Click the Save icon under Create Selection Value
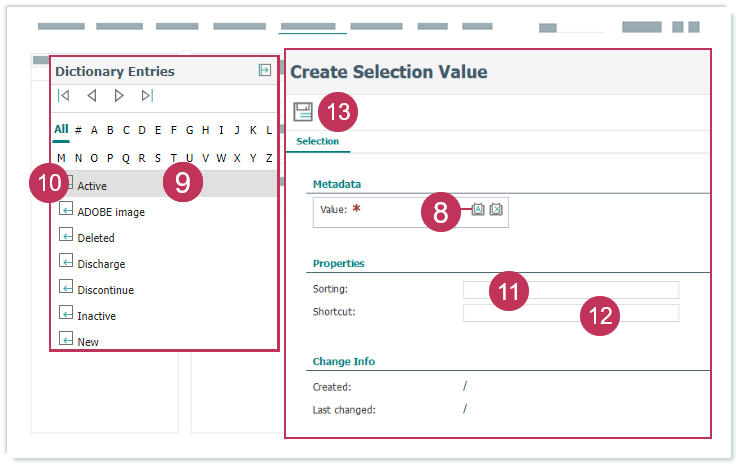 pos(302,111)
